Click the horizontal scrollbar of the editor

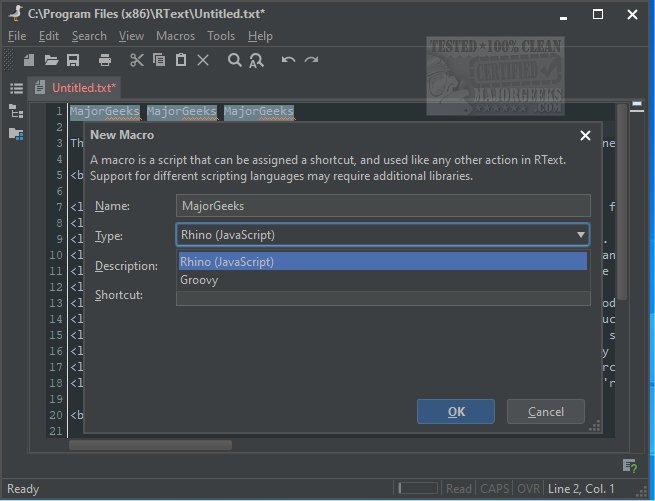(150, 445)
